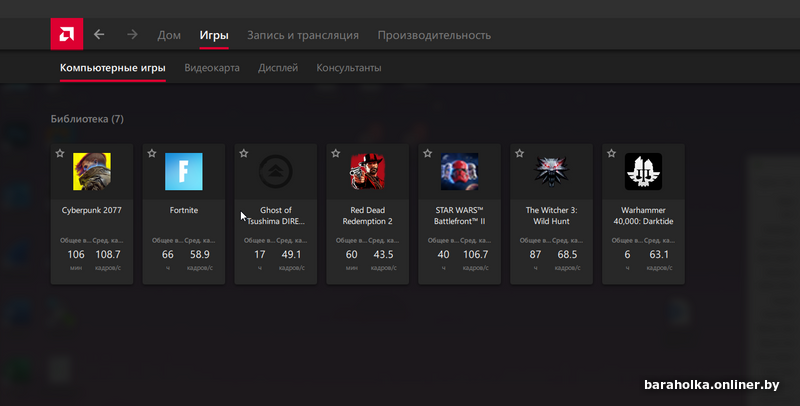Click Battlefront II 106.7 FPS value

pos(476,254)
